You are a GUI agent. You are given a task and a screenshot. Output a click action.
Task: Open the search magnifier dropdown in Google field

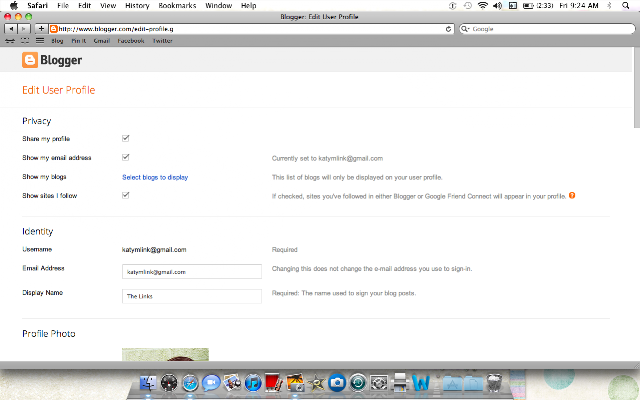point(465,29)
